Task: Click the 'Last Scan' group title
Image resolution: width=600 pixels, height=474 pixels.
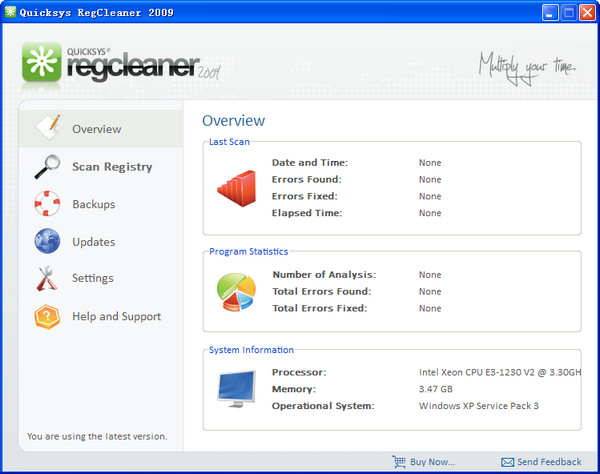Action: tap(229, 142)
